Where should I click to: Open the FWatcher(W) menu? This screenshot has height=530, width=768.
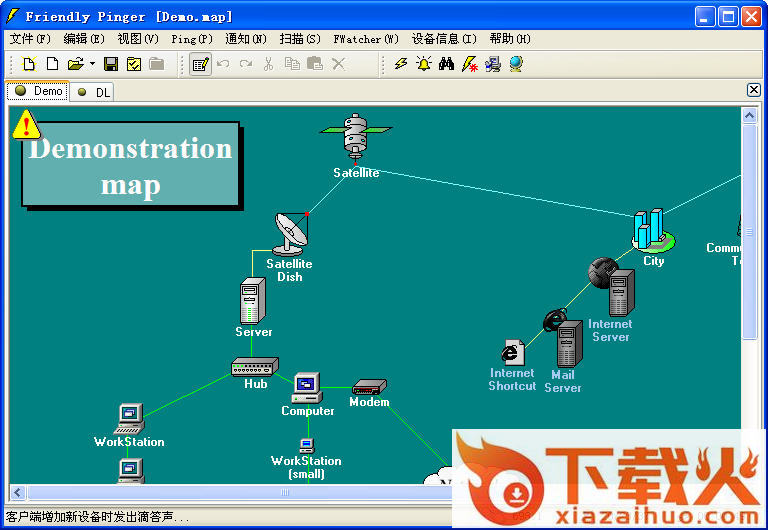366,39
